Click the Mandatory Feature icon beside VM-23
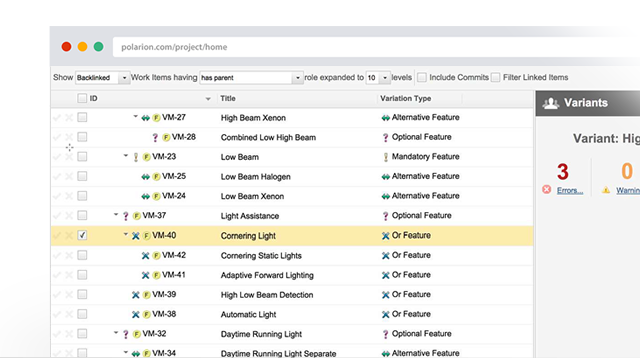This screenshot has width=640, height=360. tap(136, 157)
